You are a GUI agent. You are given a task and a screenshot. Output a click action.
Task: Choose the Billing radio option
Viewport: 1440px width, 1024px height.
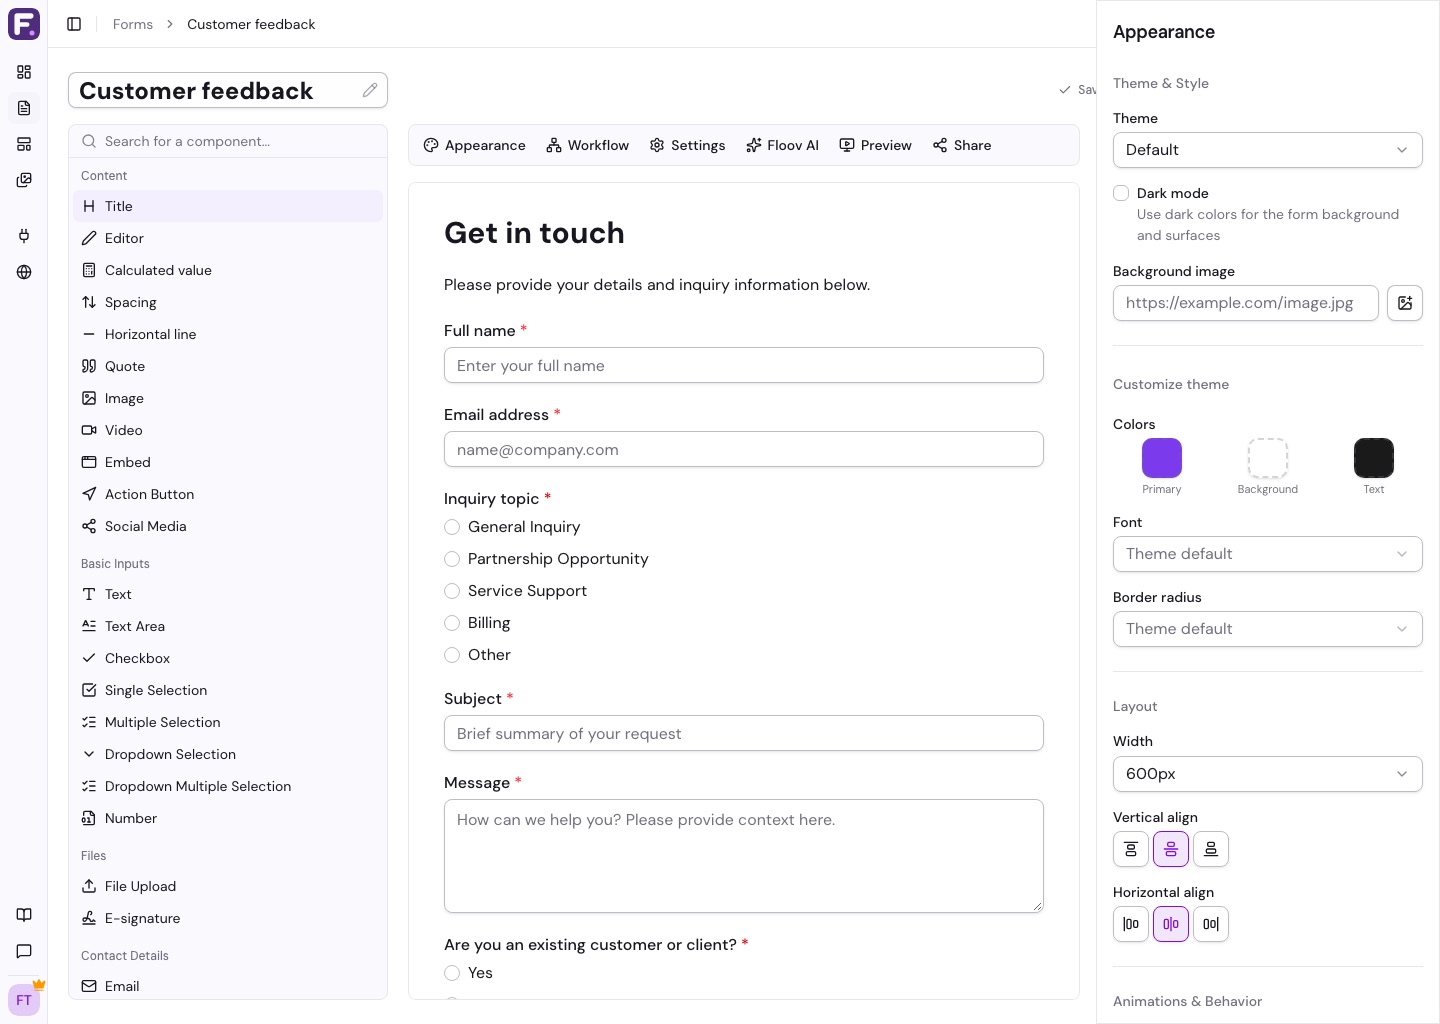point(452,623)
